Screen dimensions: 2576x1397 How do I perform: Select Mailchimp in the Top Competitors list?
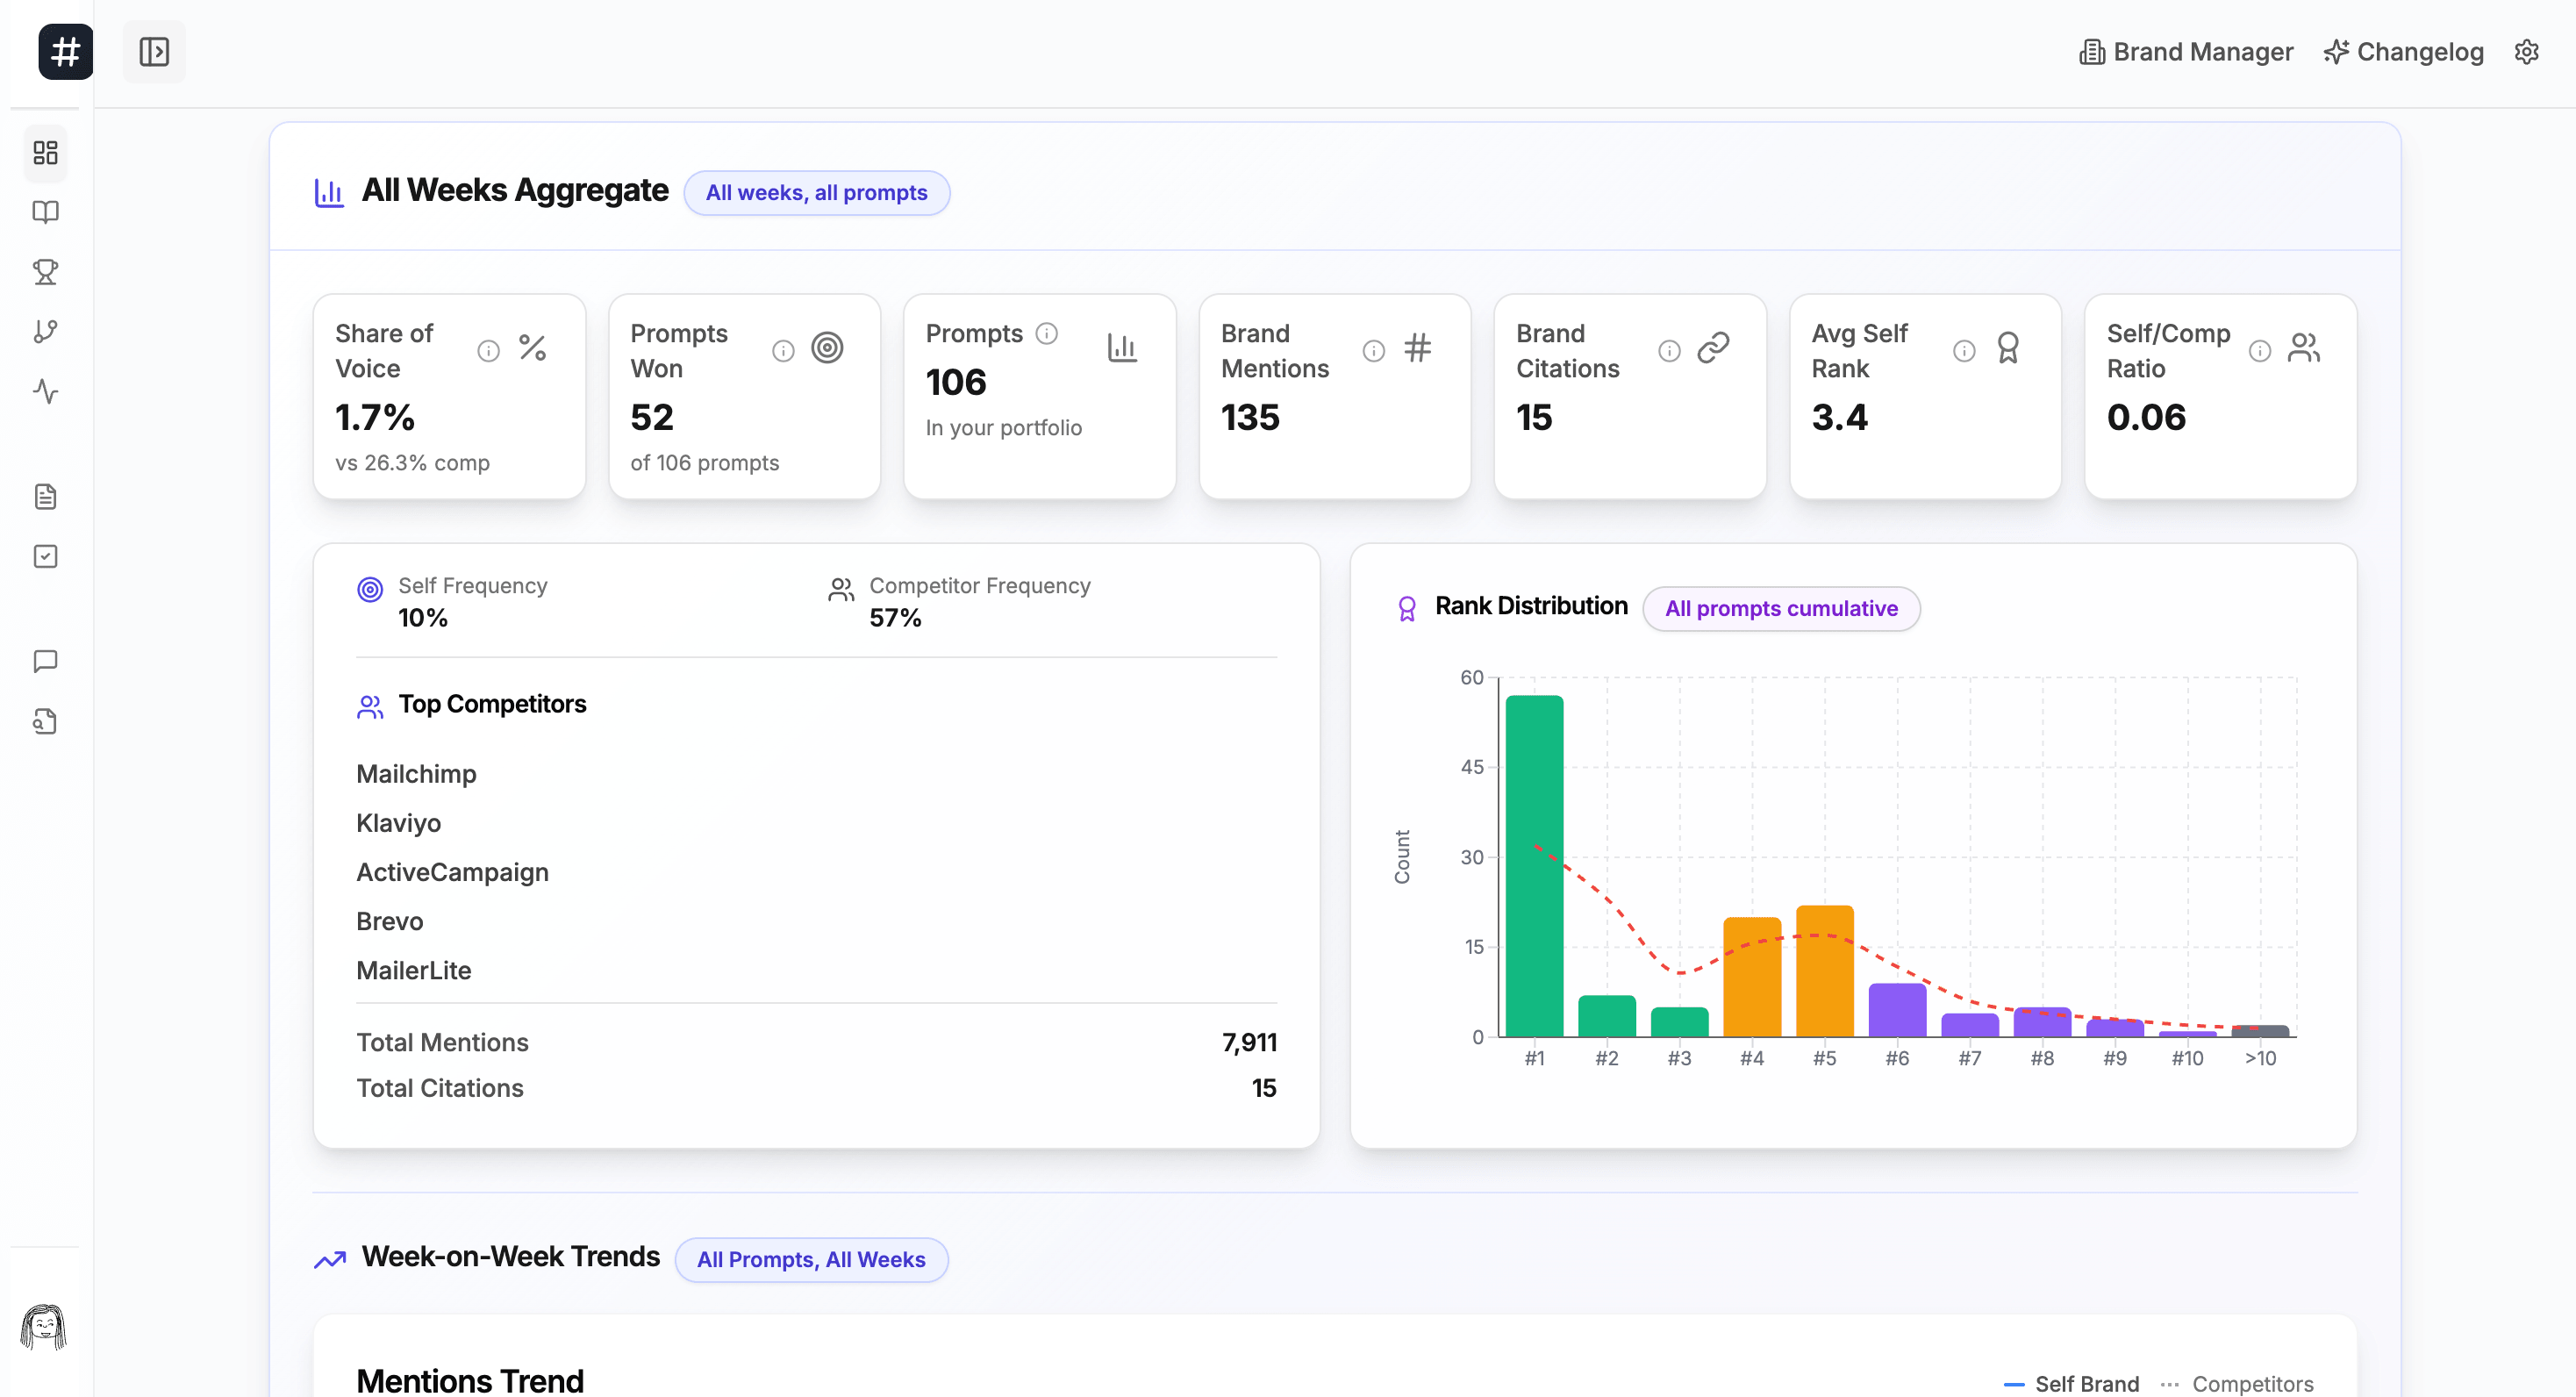(417, 773)
